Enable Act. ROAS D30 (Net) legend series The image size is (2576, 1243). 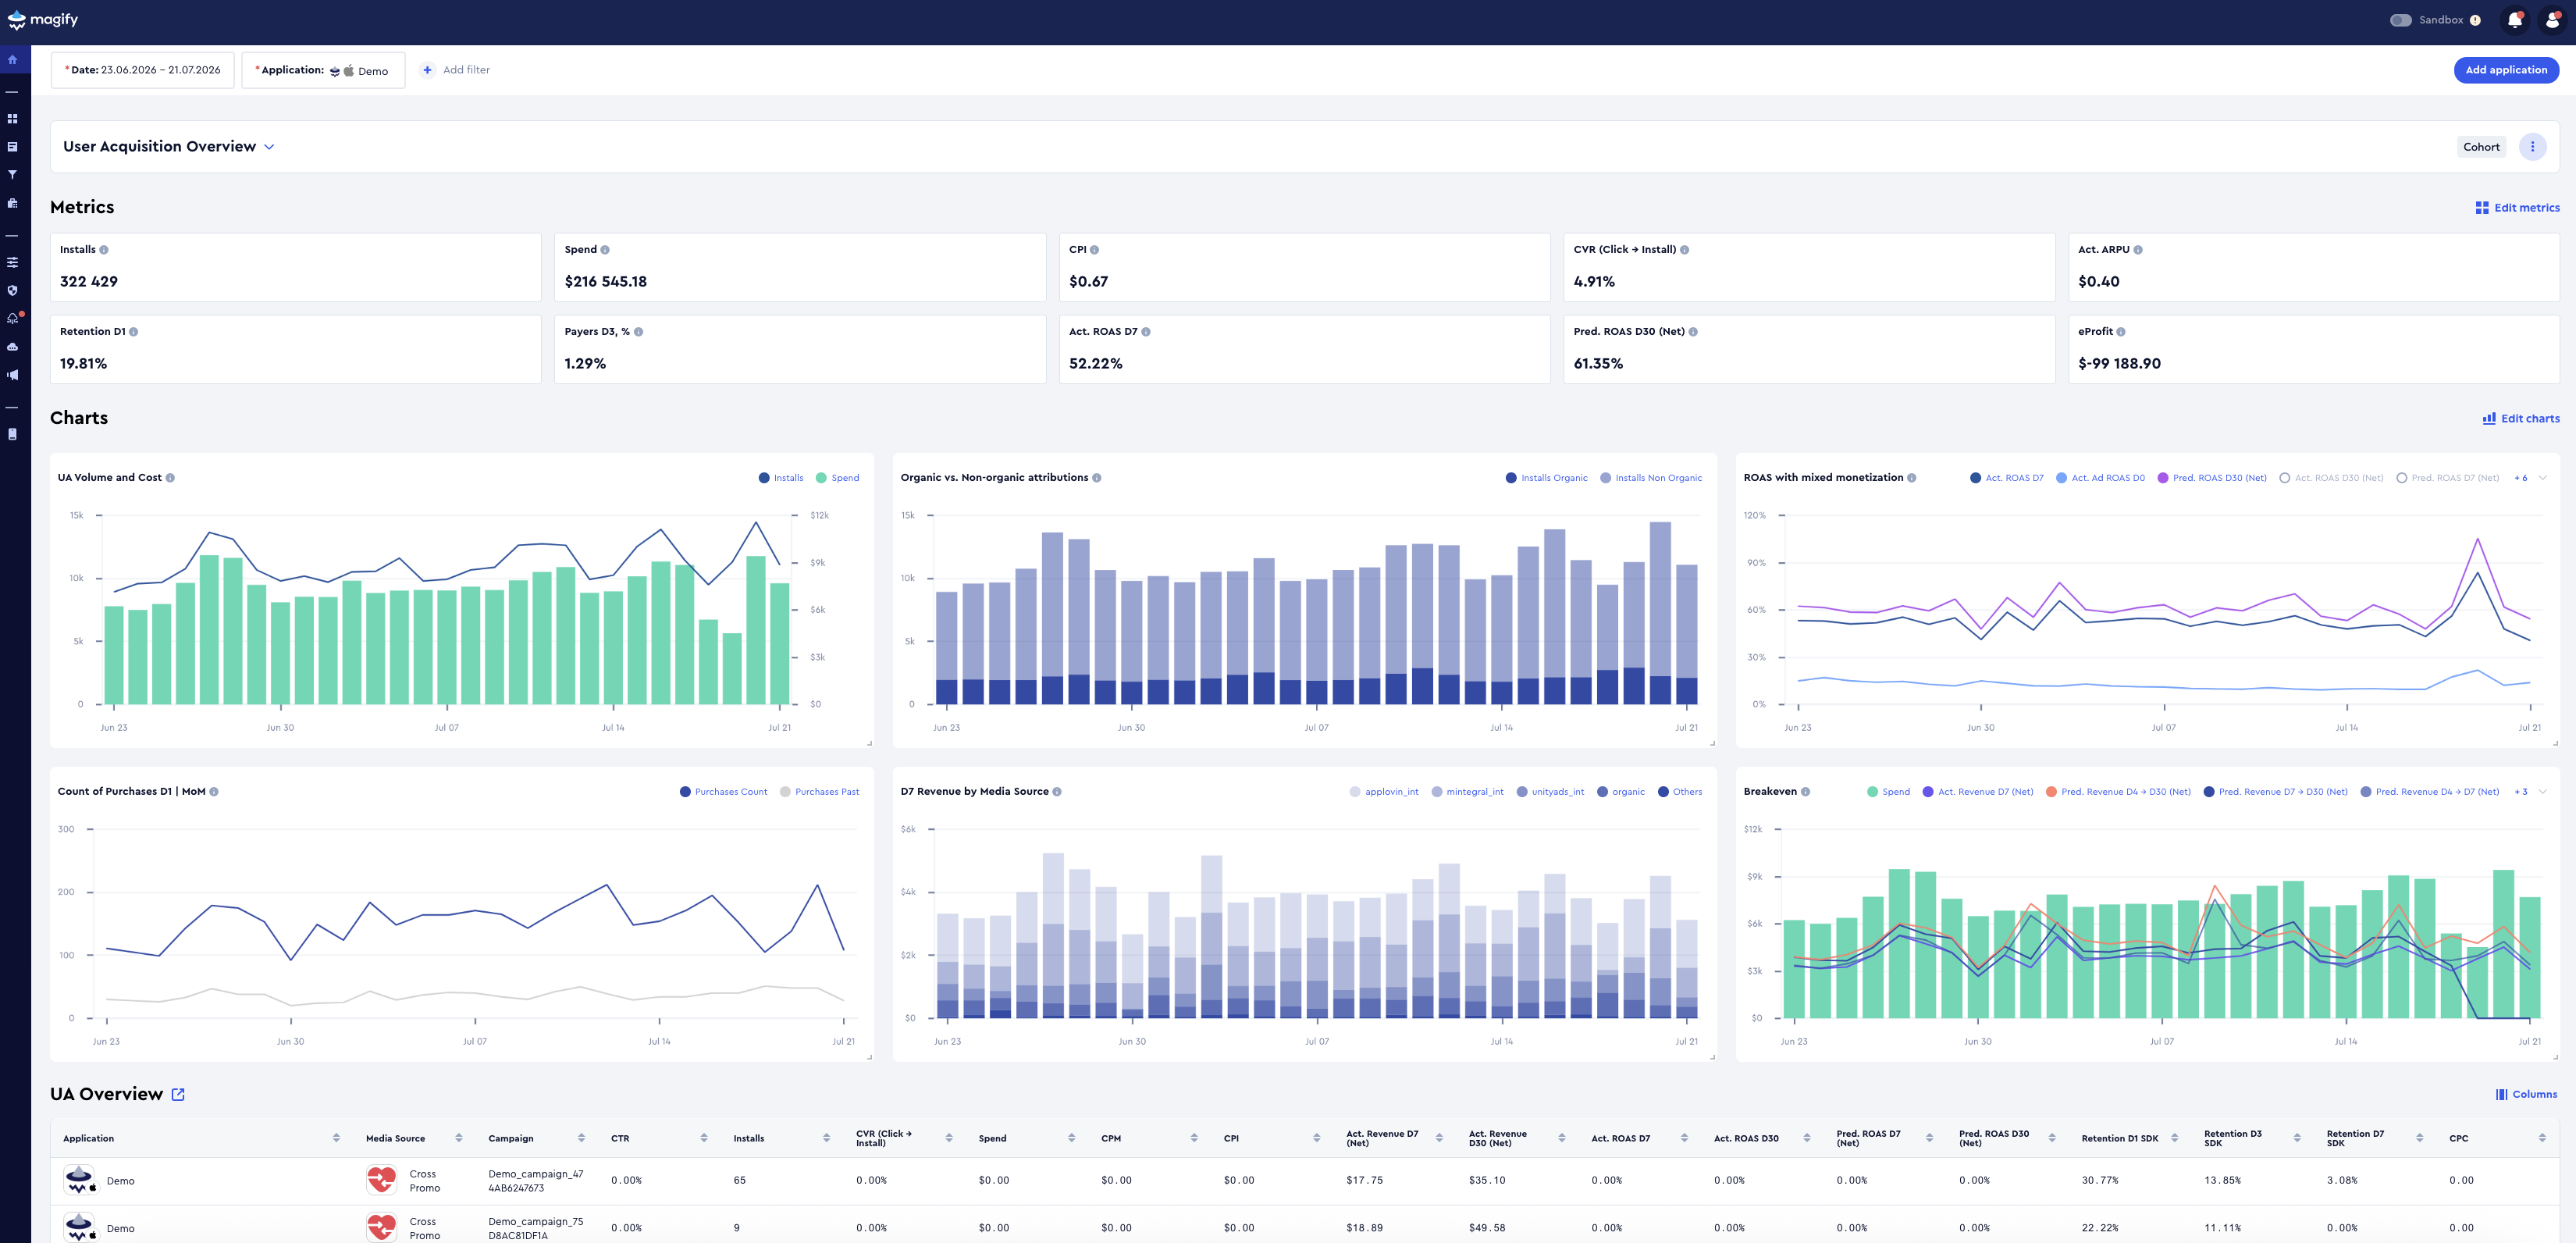tap(2331, 478)
